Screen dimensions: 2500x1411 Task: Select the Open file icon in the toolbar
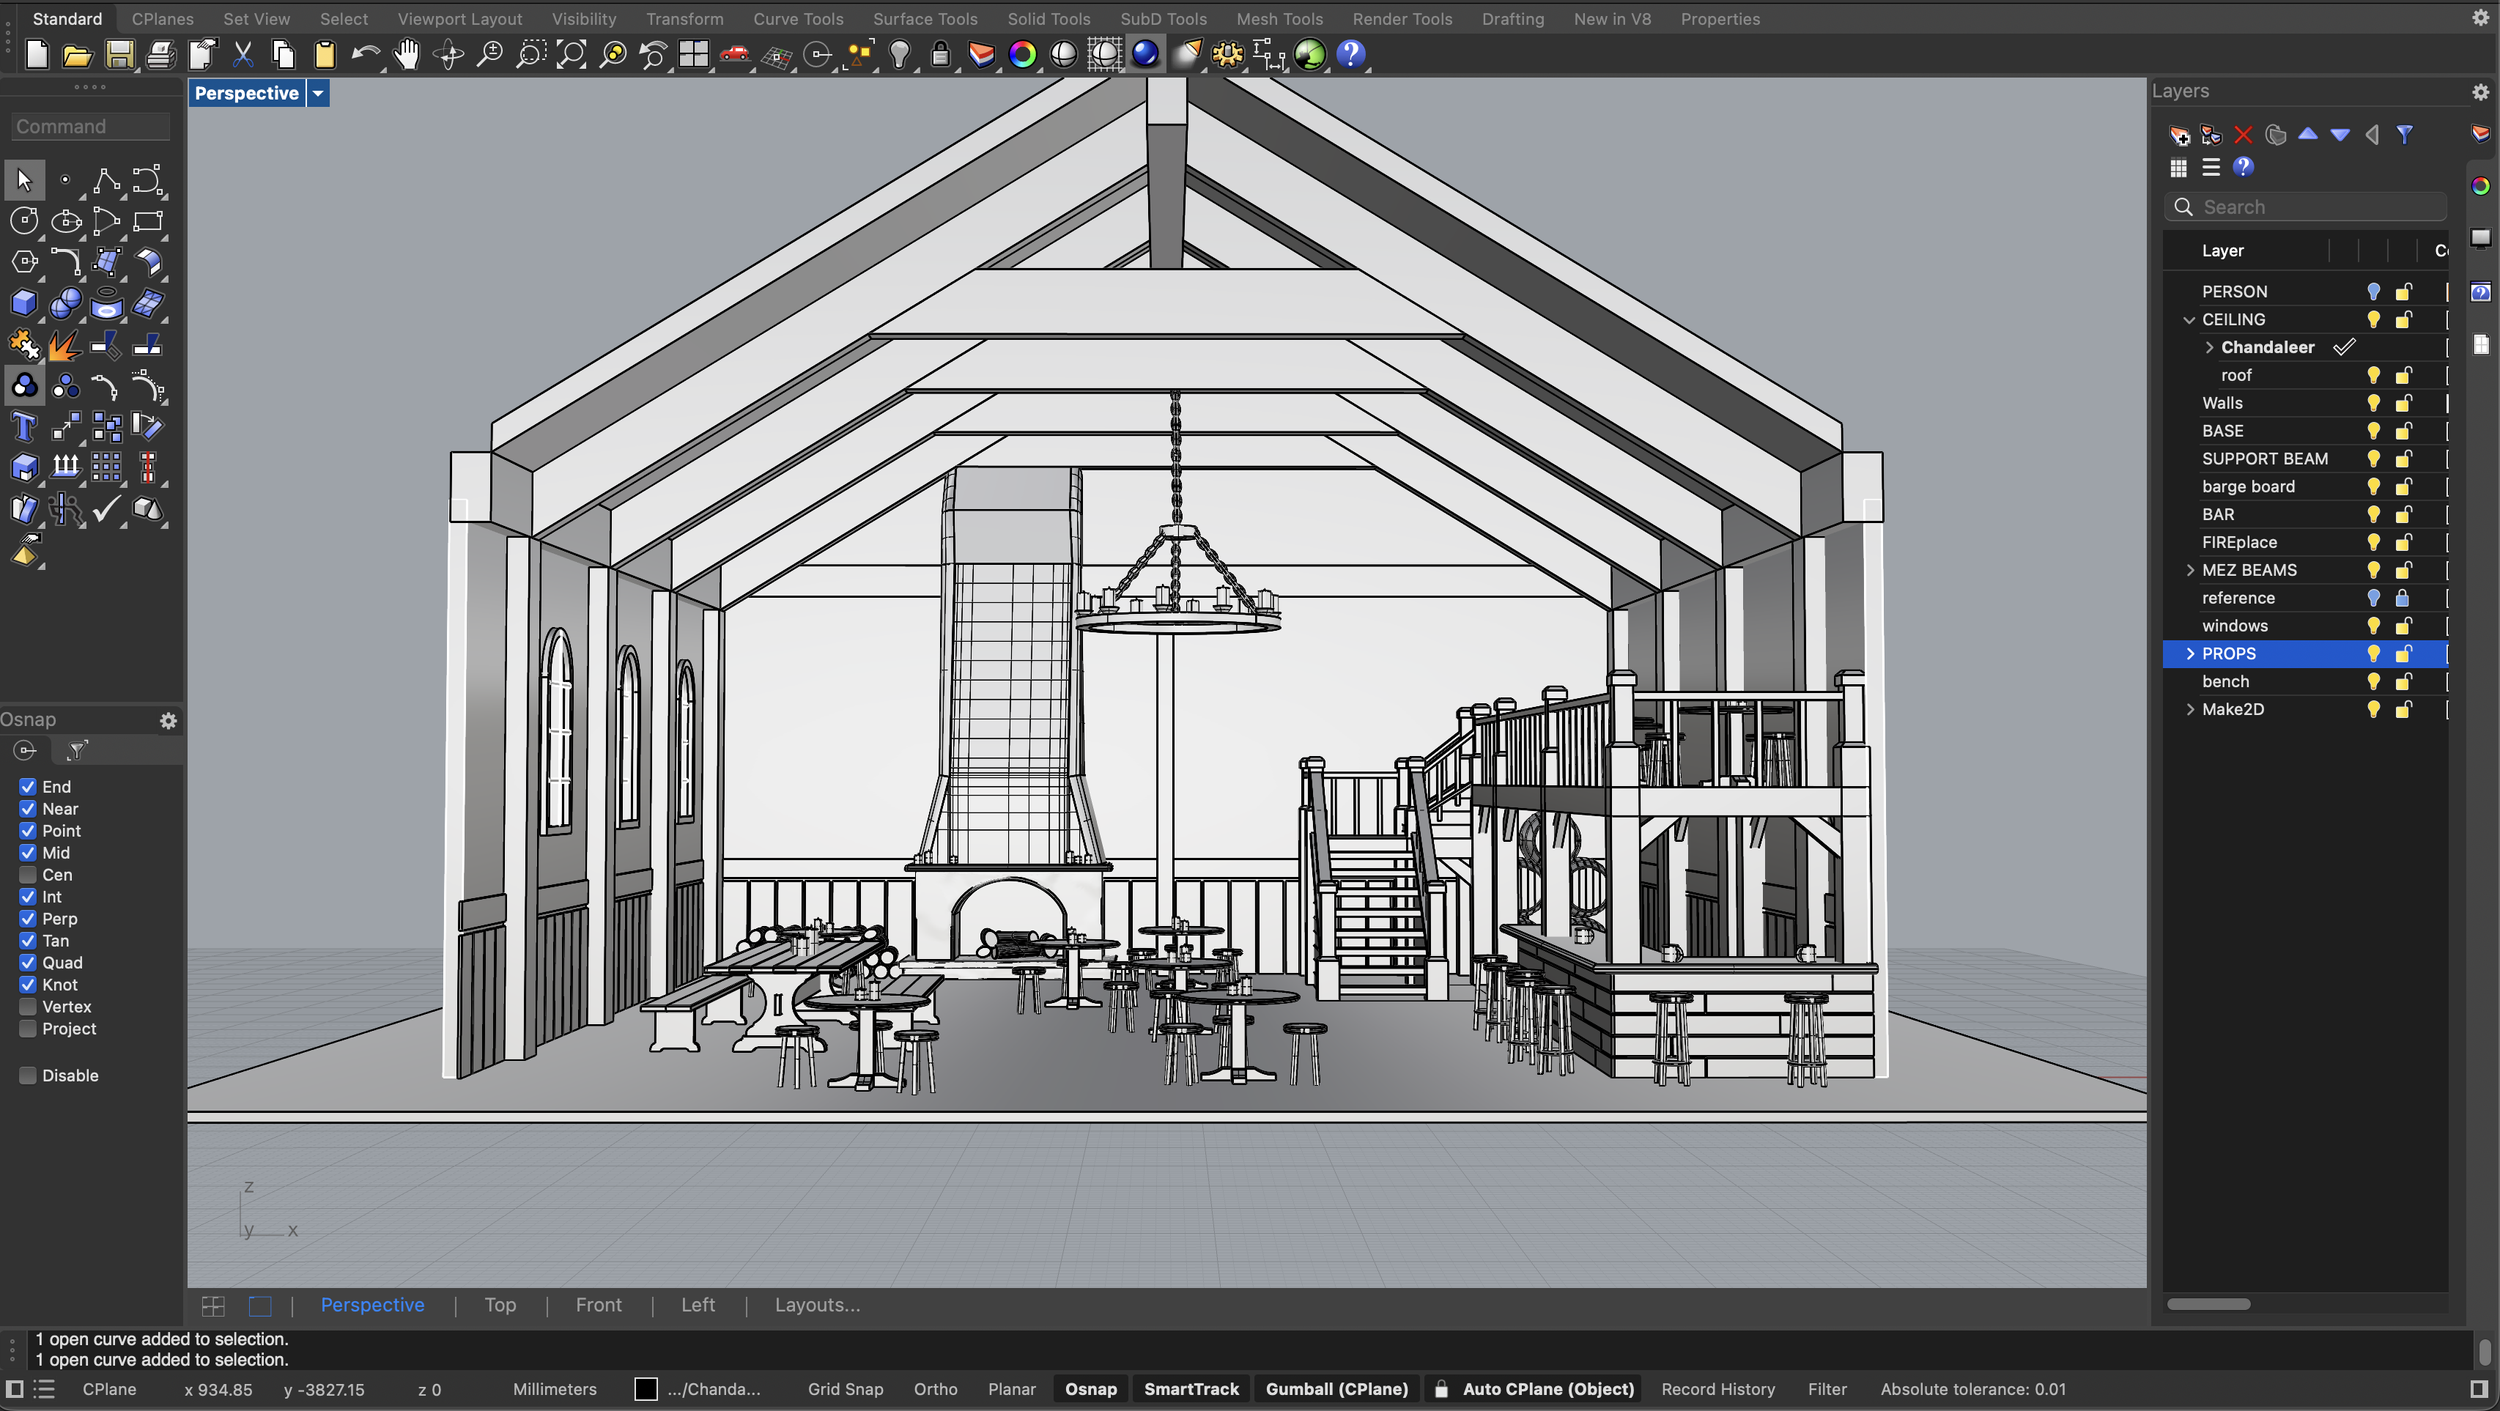click(77, 56)
